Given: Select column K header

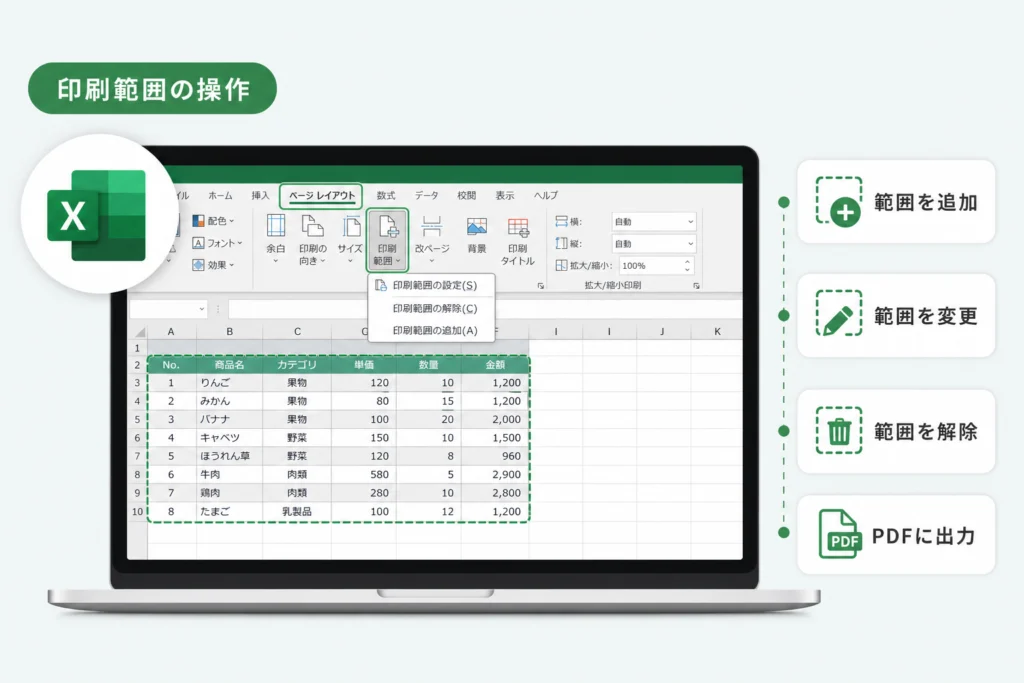Looking at the screenshot, I should click(x=717, y=332).
